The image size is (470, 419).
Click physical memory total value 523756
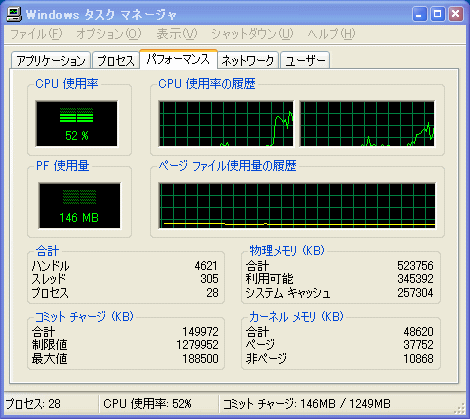(x=415, y=266)
